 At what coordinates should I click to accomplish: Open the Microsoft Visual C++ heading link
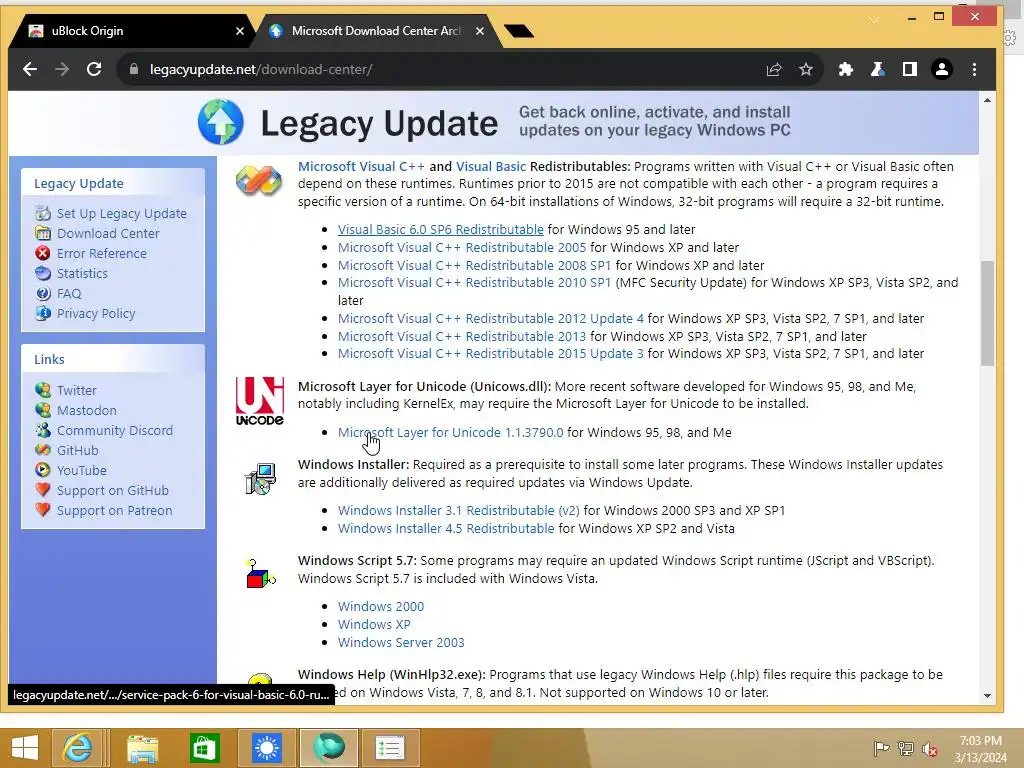point(361,167)
